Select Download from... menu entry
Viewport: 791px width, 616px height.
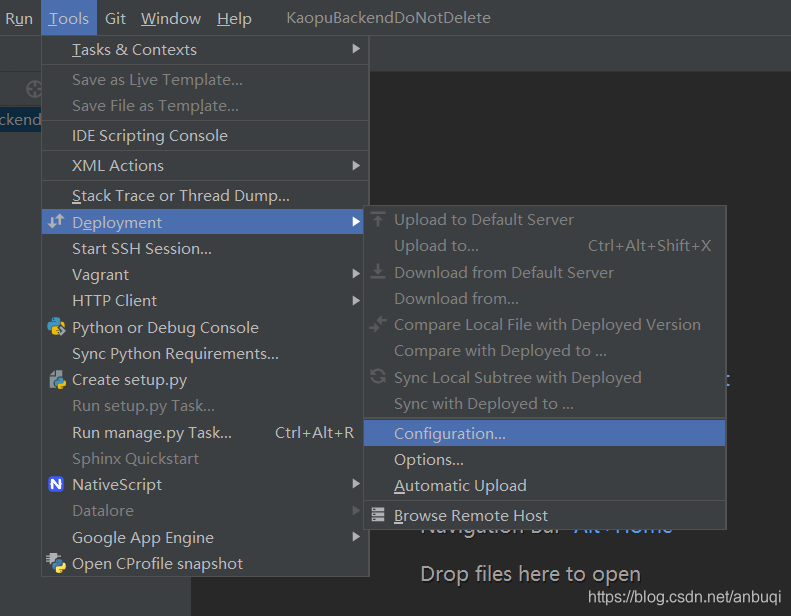pyautogui.click(x=544, y=299)
